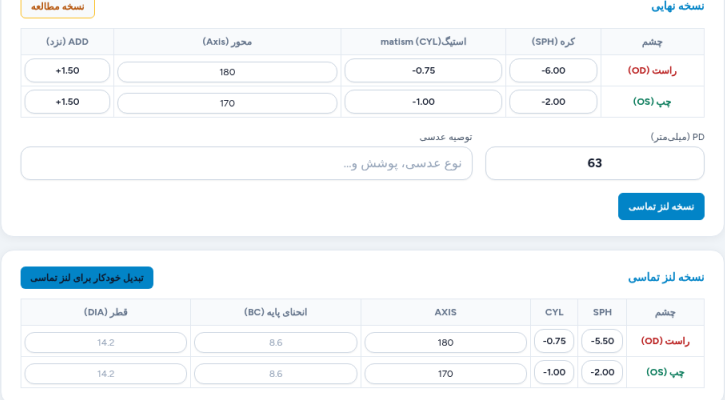Click right eye base curve field 8.6

click(276, 343)
